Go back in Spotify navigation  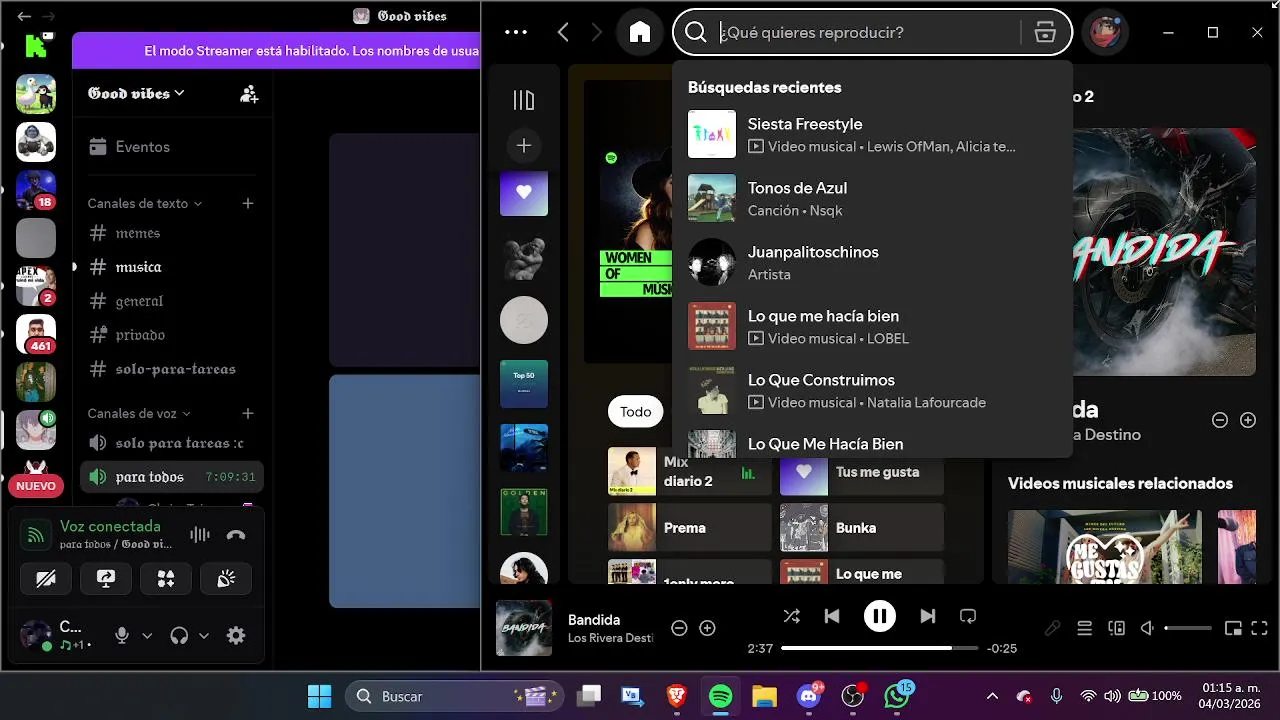pos(563,32)
